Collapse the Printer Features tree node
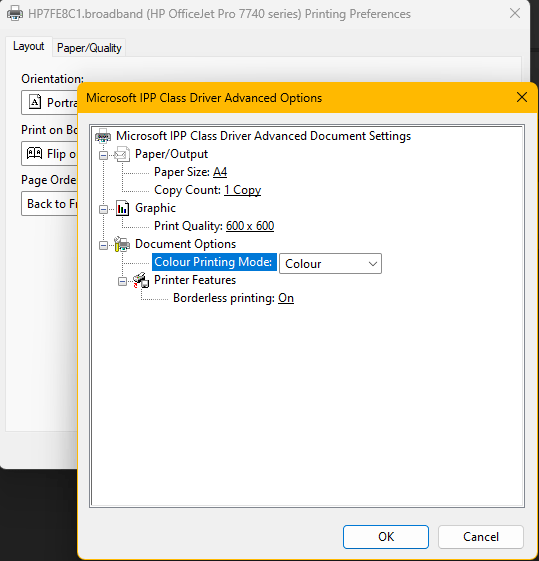 pyautogui.click(x=122, y=282)
